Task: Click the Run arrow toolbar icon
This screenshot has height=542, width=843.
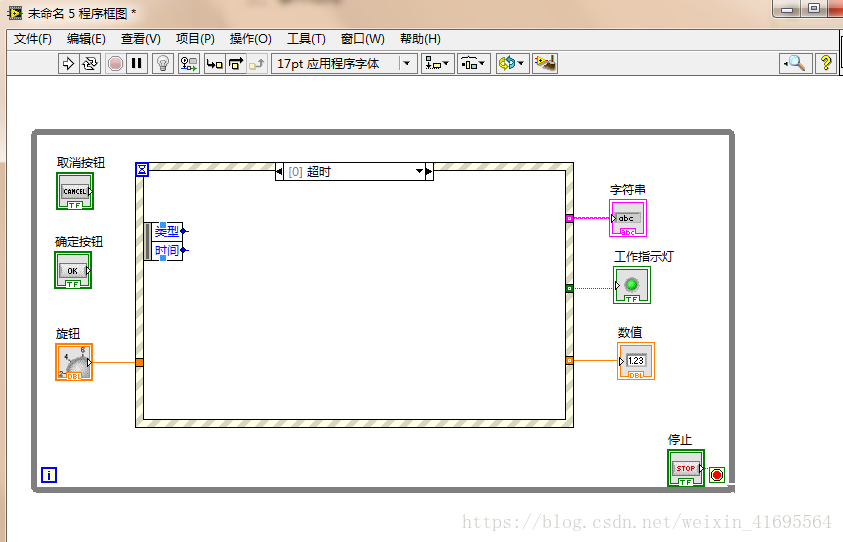Action: pyautogui.click(x=68, y=63)
